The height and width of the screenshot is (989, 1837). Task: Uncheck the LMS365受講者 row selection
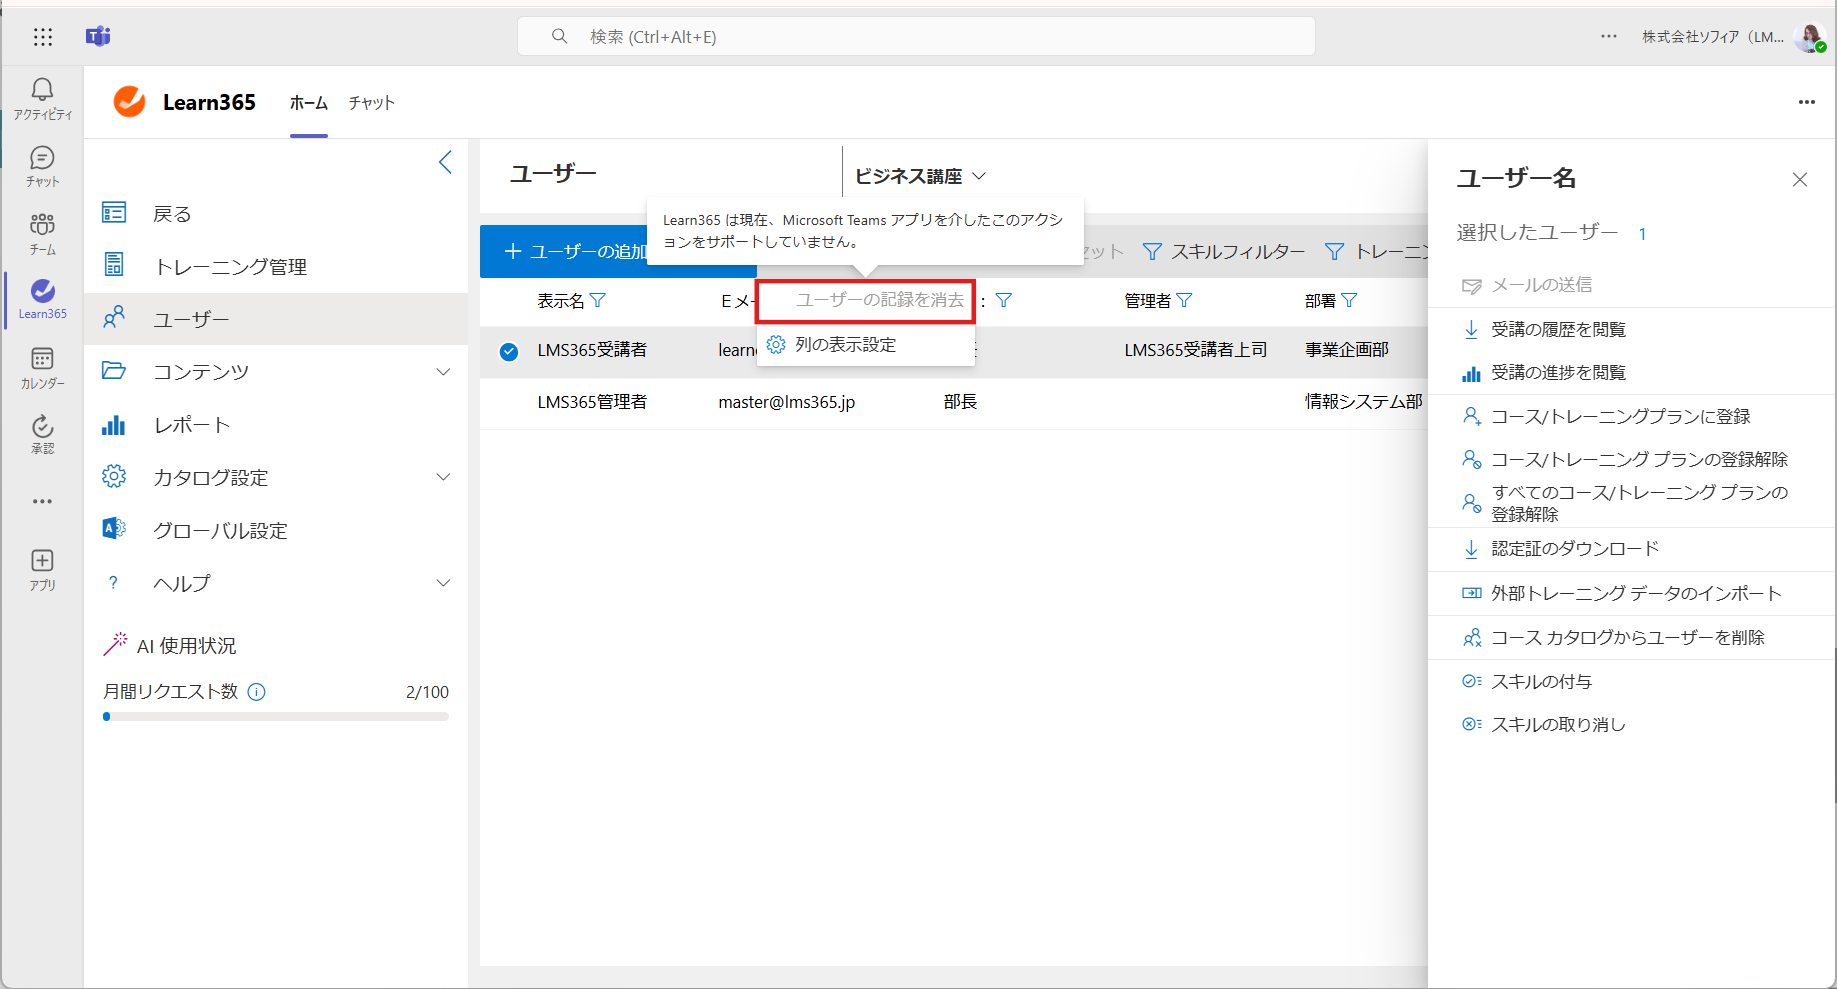[509, 351]
